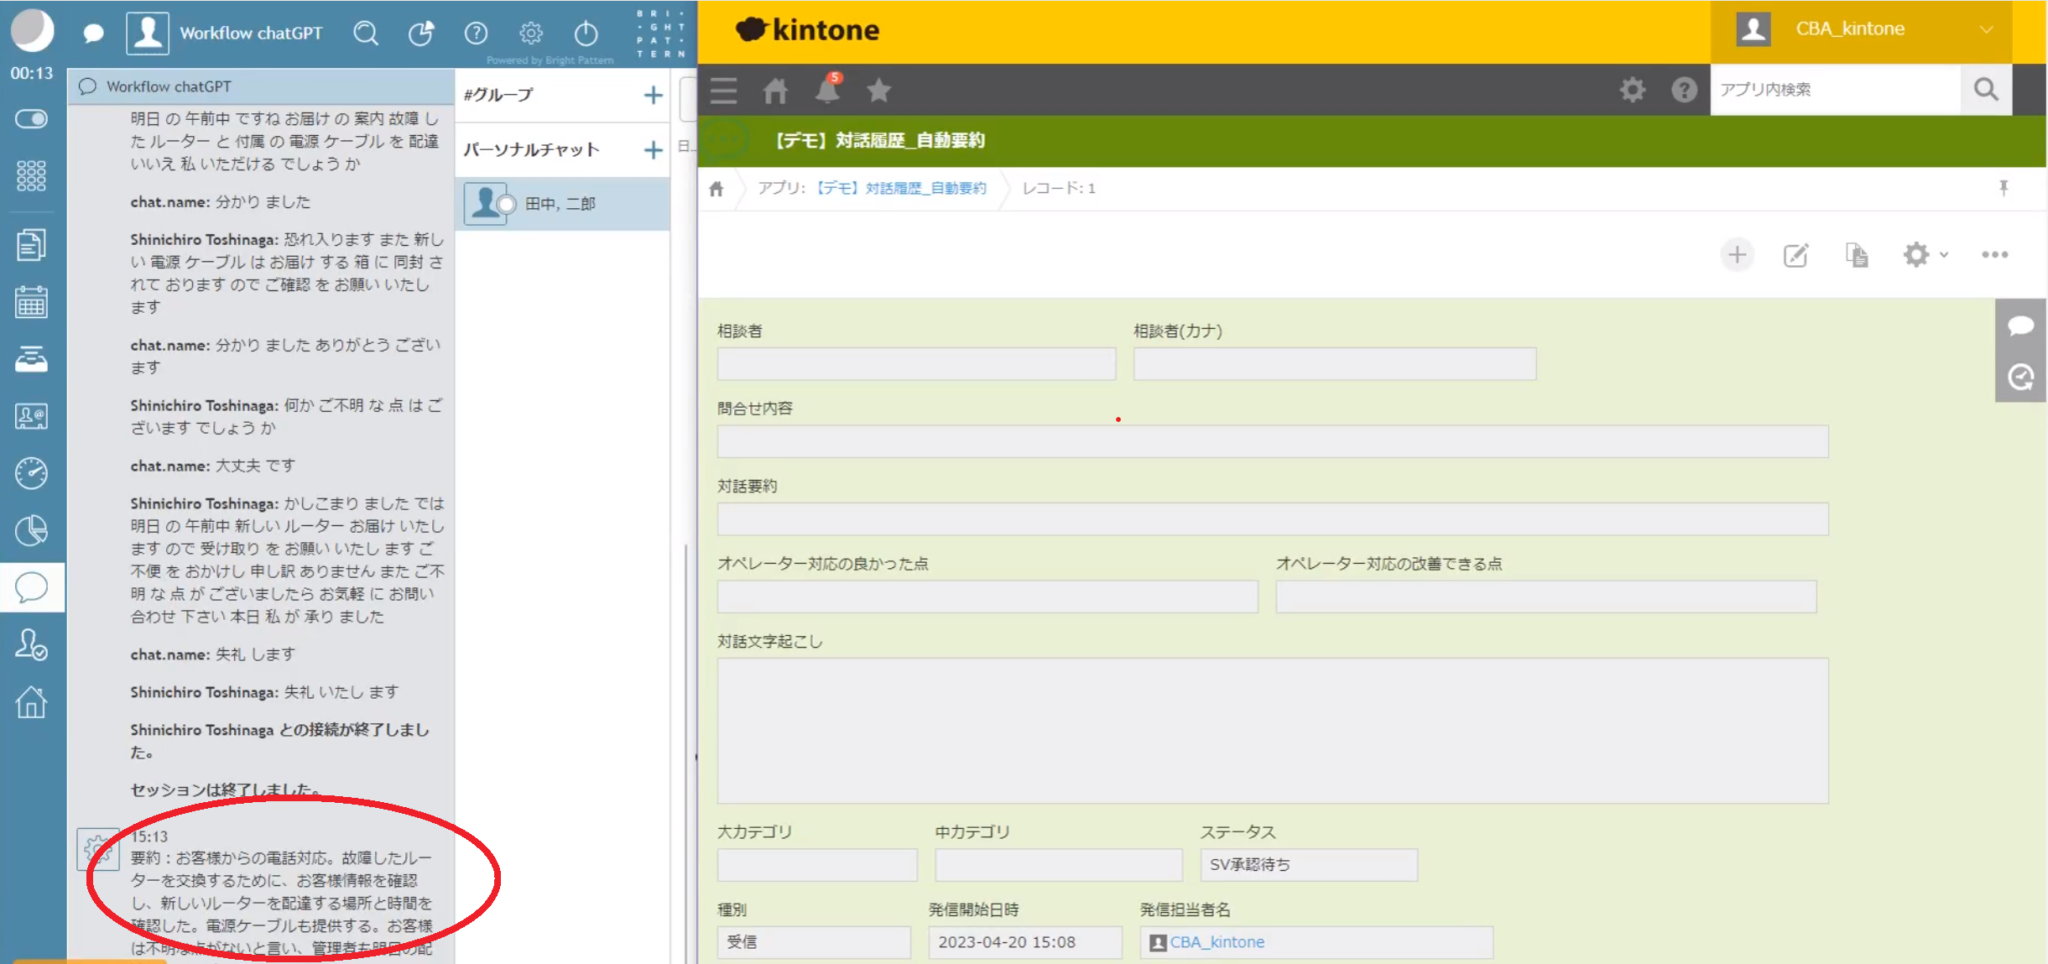Open the kintone notifications bell
Viewport: 2048px width, 964px height.
[x=827, y=90]
